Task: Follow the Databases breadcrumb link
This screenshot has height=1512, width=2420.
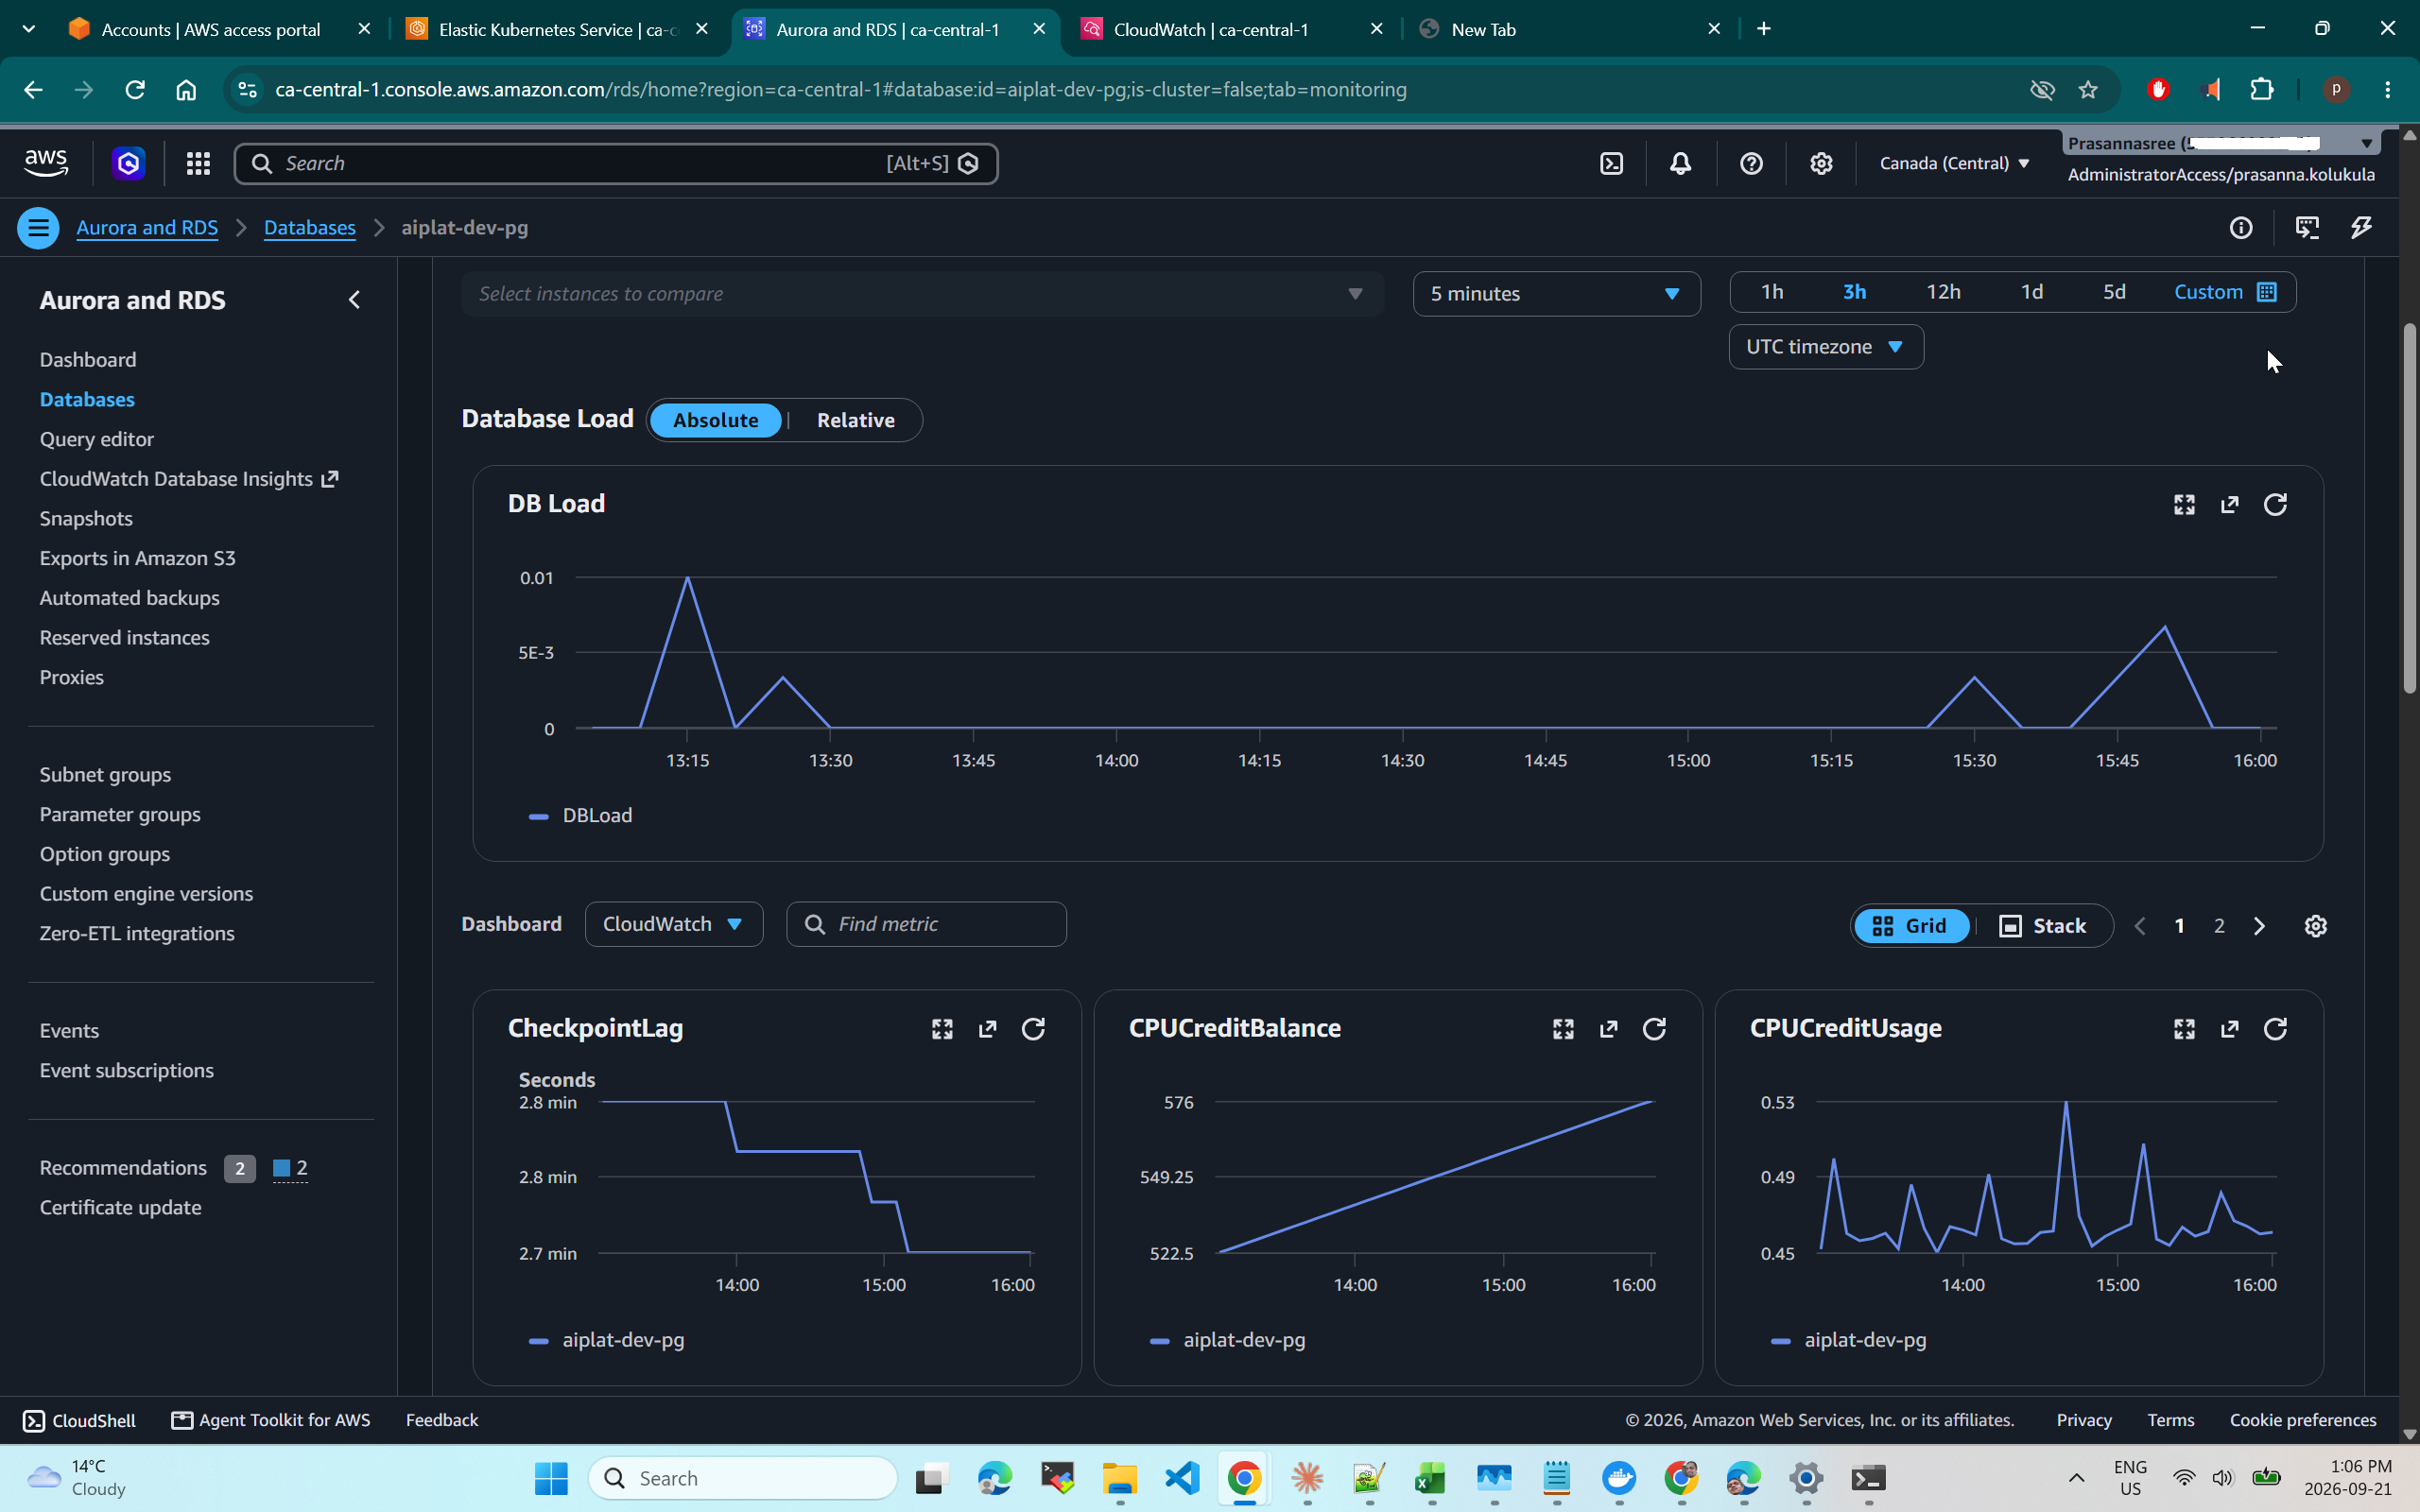Action: 310,228
